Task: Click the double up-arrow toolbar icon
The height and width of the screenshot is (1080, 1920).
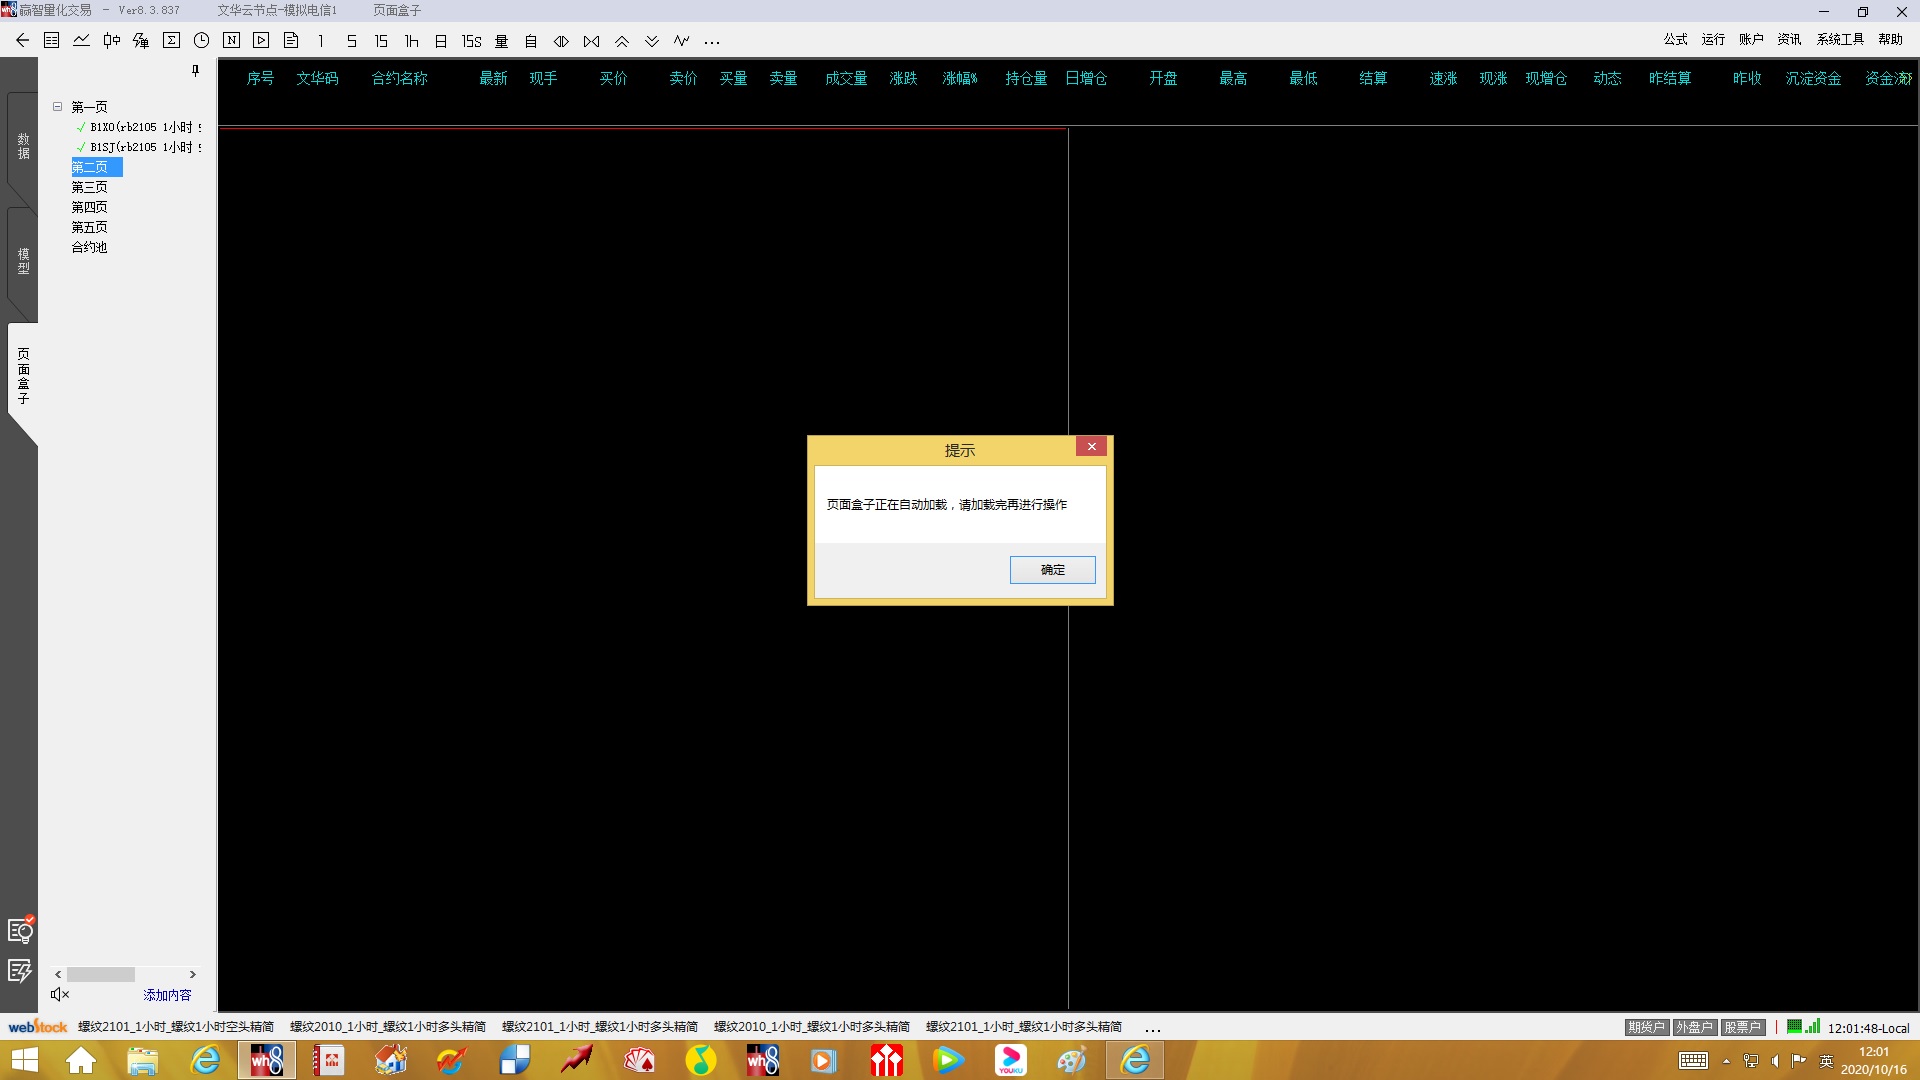Action: 621,41
